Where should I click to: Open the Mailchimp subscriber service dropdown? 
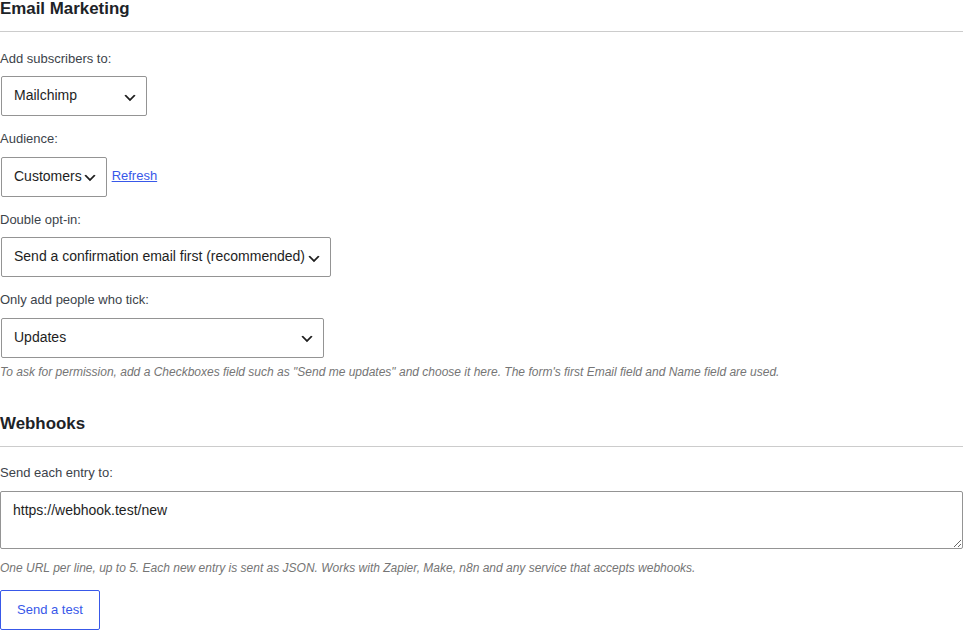74,96
